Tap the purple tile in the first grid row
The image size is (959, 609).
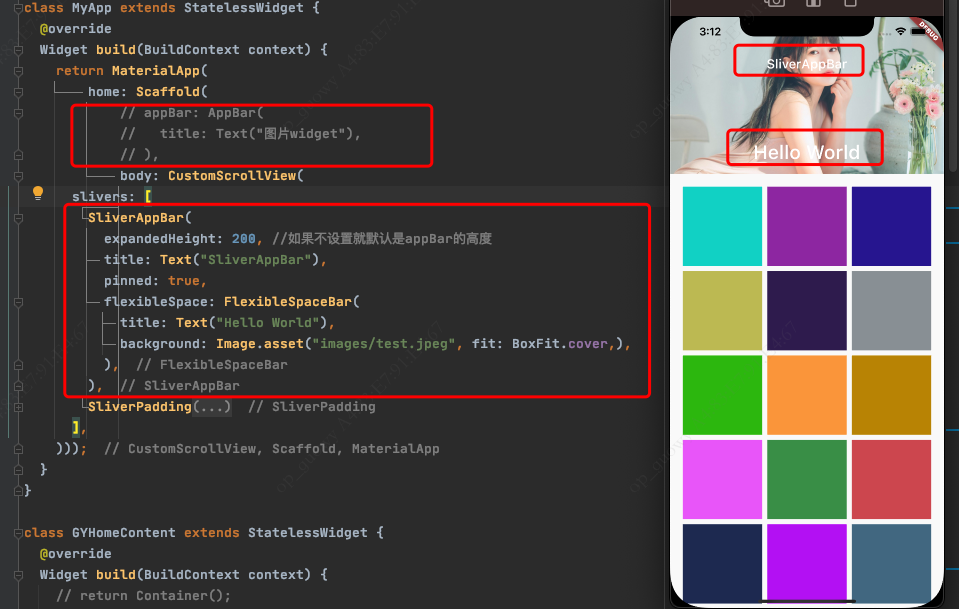807,226
